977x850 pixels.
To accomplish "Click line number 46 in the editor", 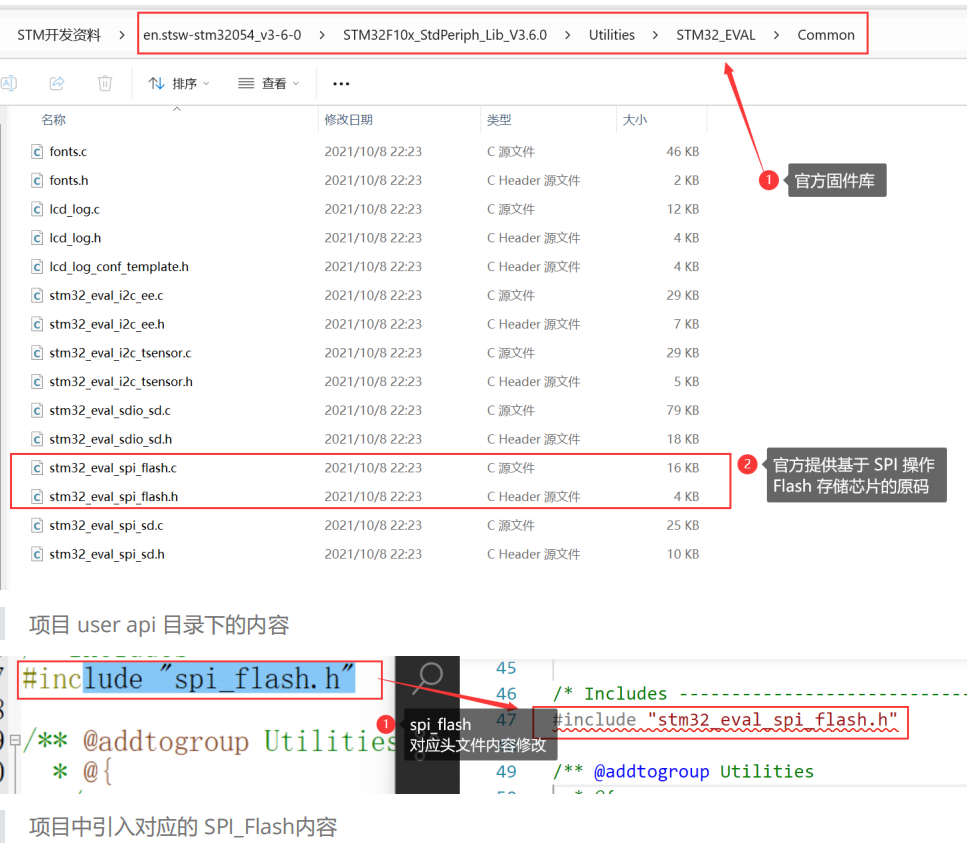I will (x=506, y=694).
